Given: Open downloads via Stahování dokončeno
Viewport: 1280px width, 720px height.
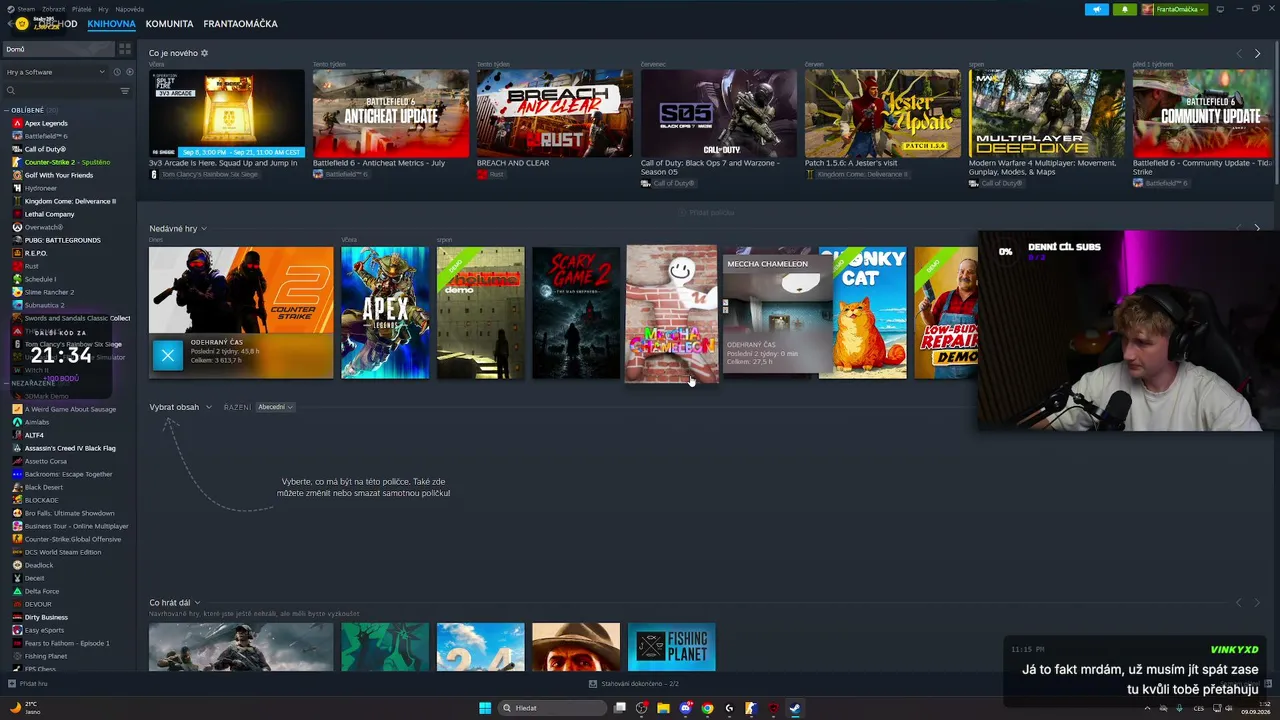Looking at the screenshot, I should click(634, 684).
